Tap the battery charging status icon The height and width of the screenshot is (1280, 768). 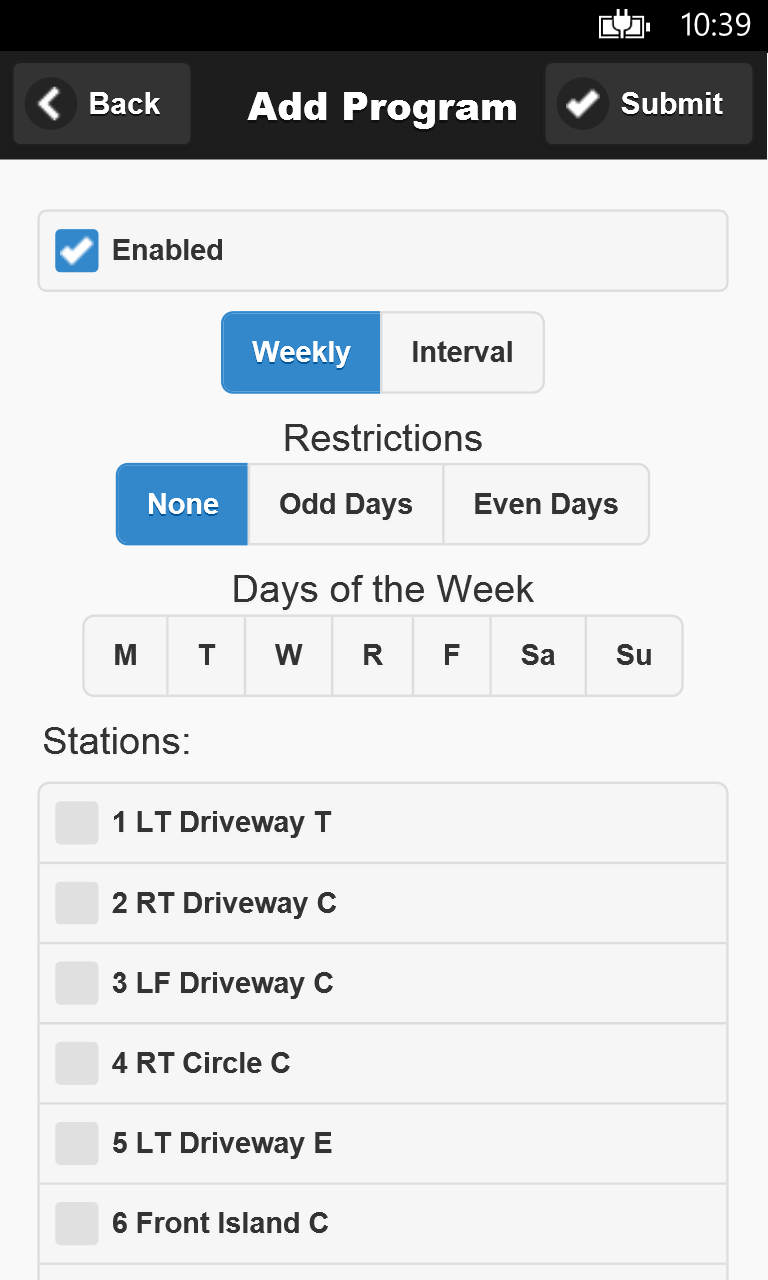(x=624, y=25)
